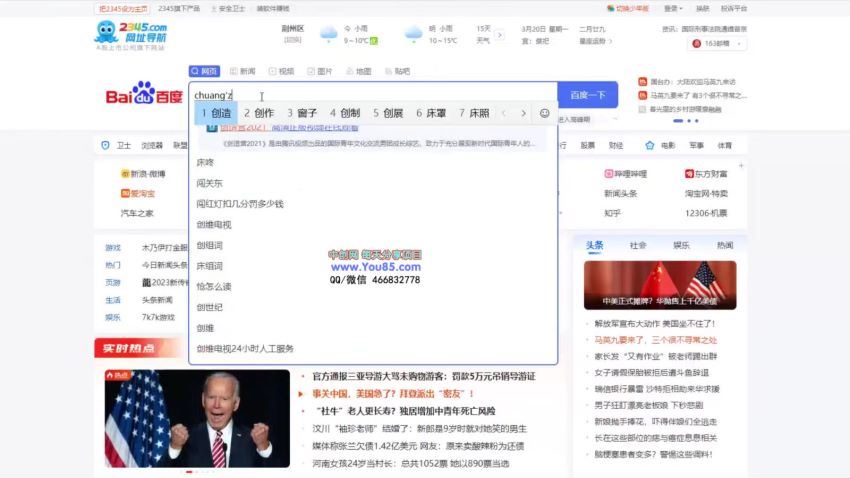Switch to the 热闻 news tab
The height and width of the screenshot is (478, 850).
tap(725, 246)
